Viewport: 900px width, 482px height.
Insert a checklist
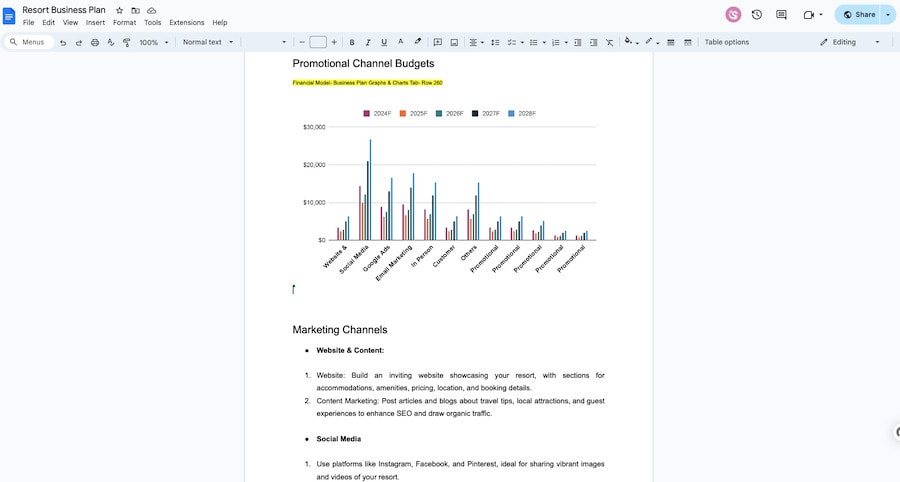pos(511,42)
